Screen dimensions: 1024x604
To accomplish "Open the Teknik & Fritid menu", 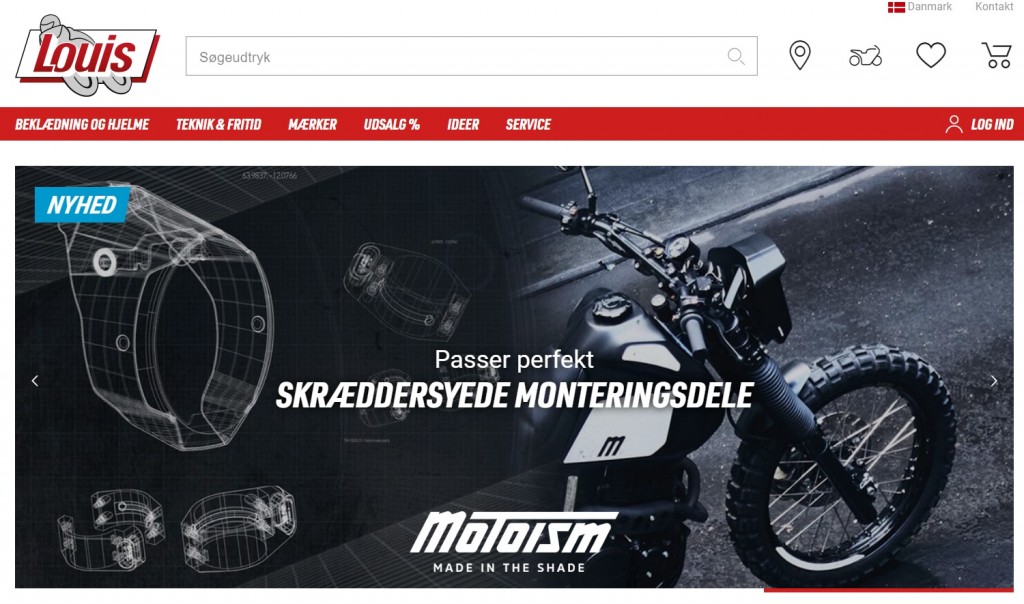I will [218, 124].
